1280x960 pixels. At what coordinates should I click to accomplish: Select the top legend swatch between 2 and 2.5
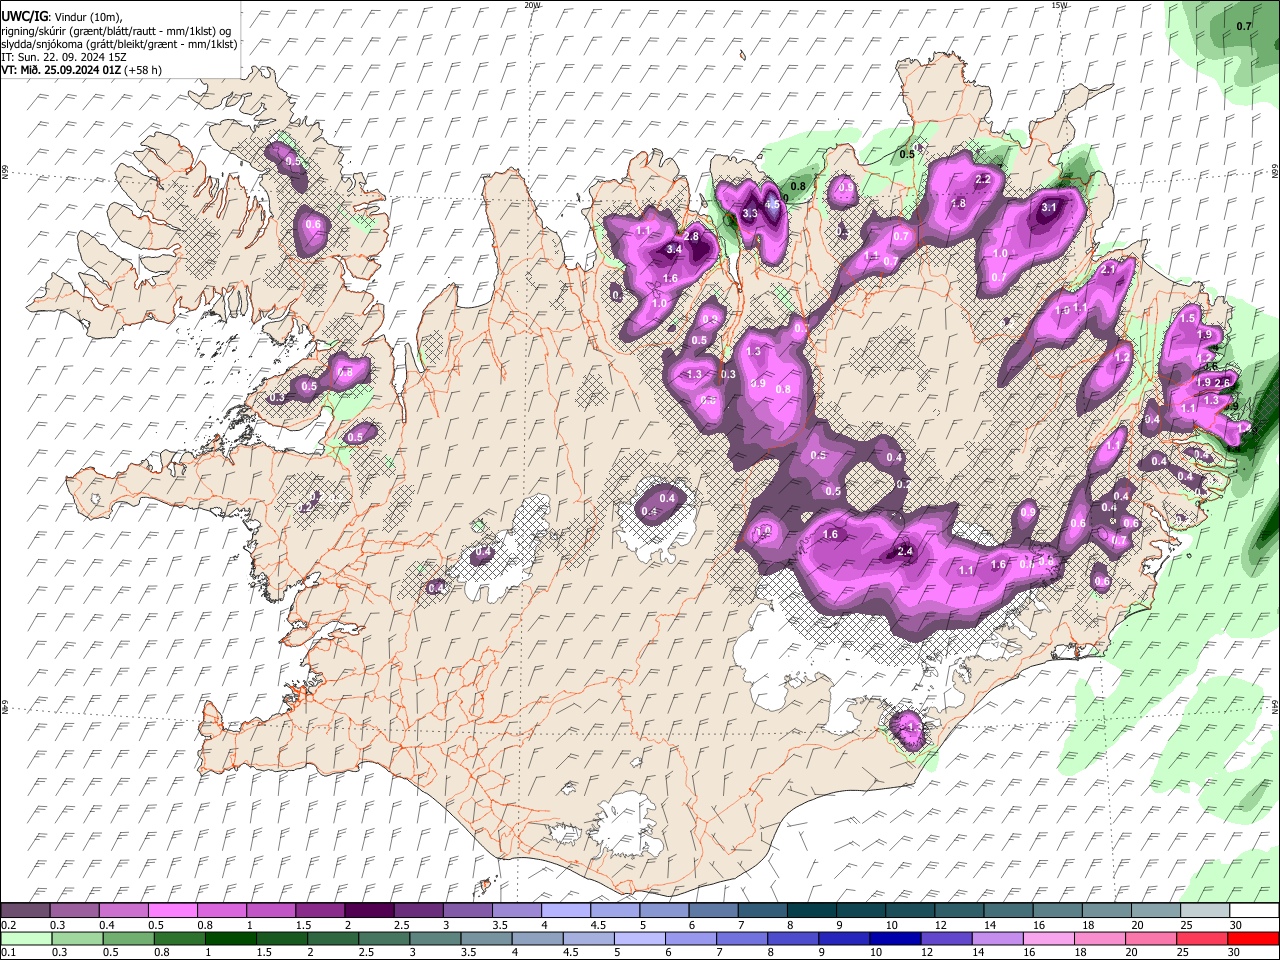click(368, 911)
